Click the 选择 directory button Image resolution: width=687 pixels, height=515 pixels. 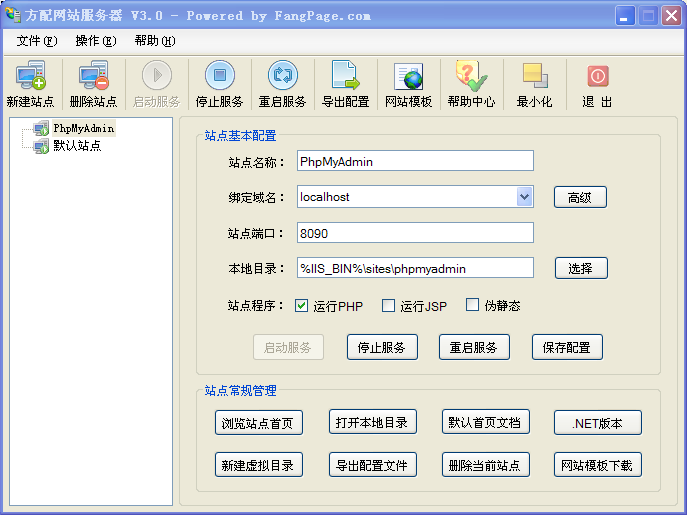581,268
